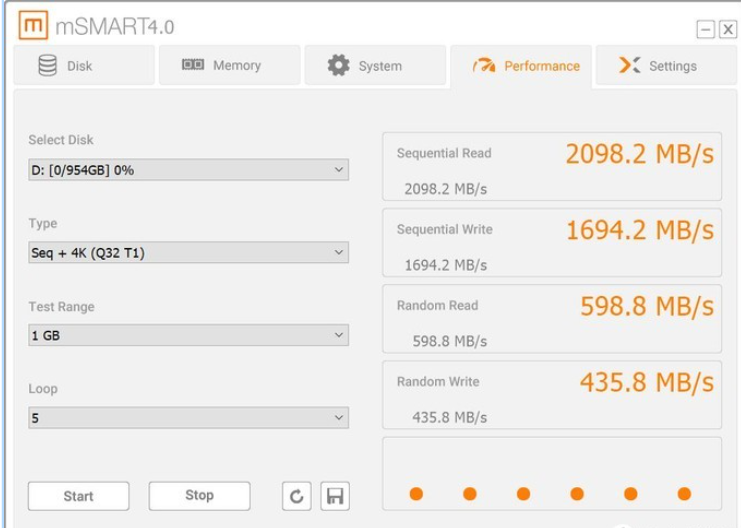Click the last orange progress dot
741x528 pixels.
684,494
